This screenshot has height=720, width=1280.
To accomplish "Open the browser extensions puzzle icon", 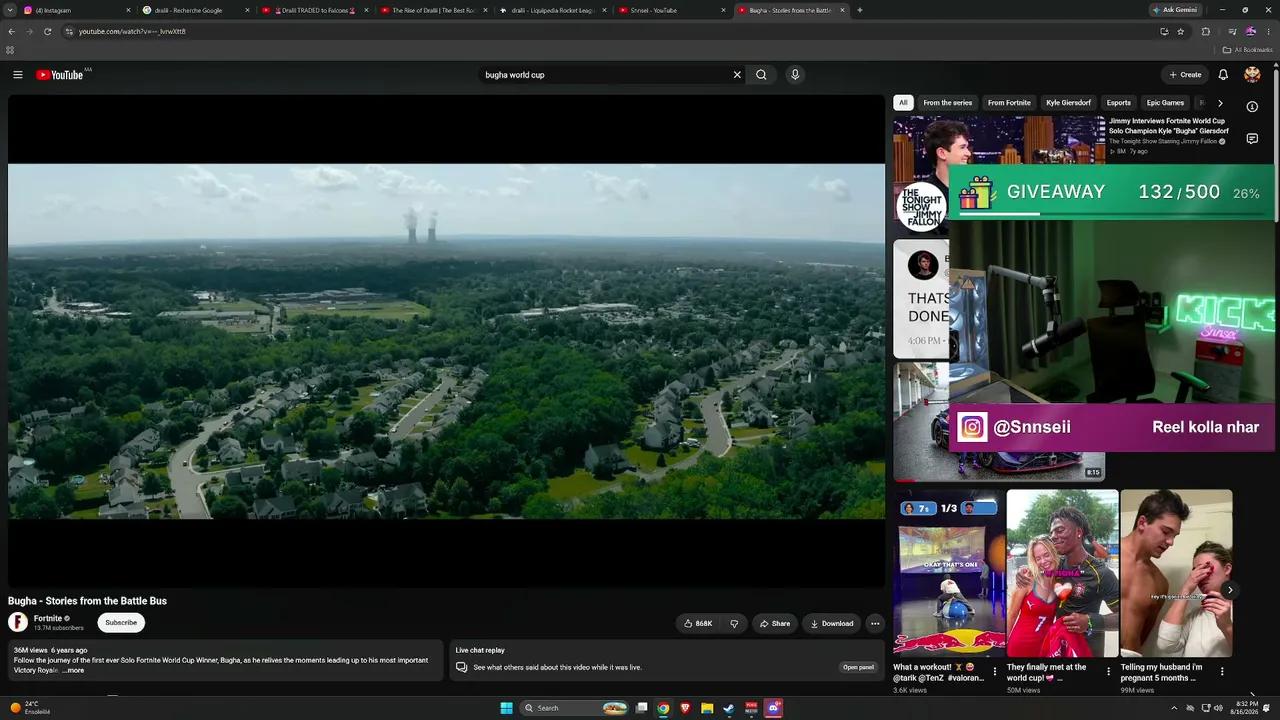I will (1205, 31).
